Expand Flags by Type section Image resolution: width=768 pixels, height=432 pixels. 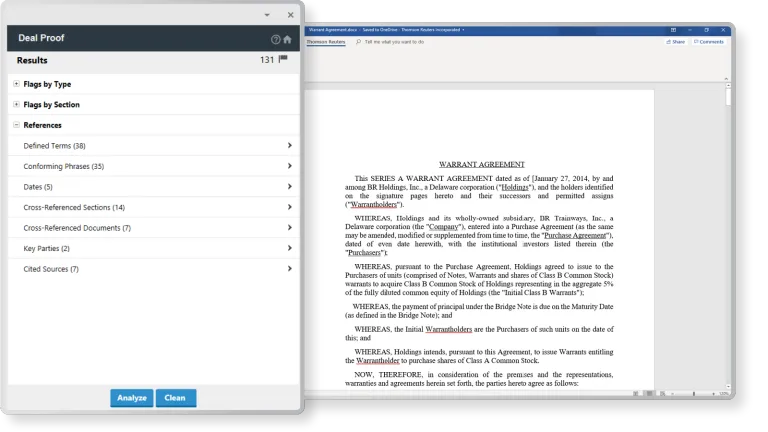pos(16,84)
